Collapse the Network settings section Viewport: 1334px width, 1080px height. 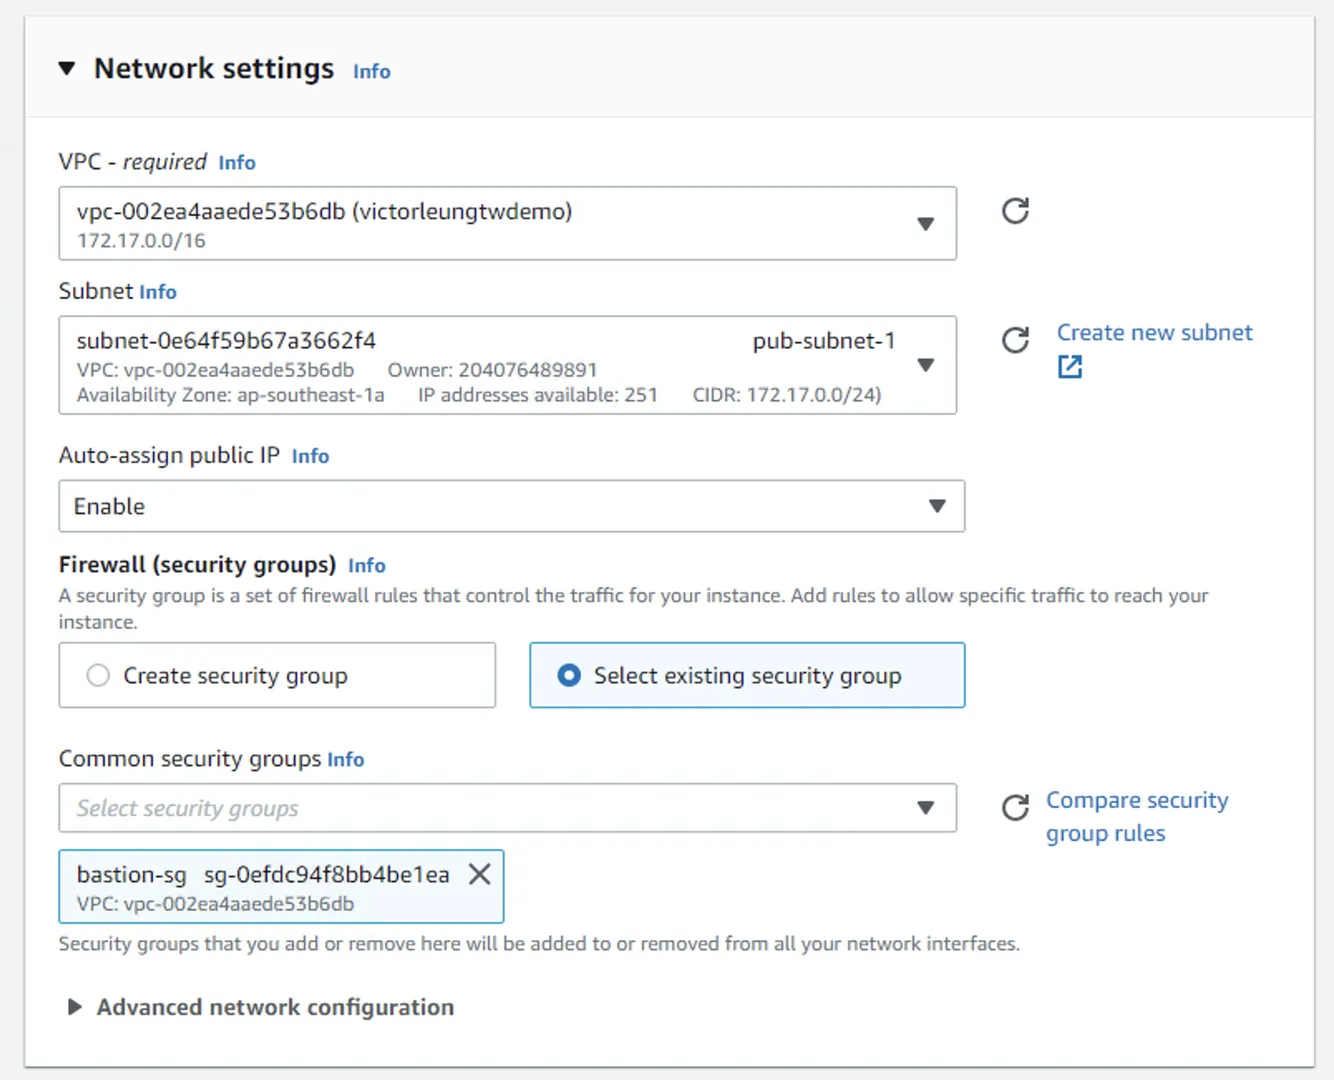[67, 69]
